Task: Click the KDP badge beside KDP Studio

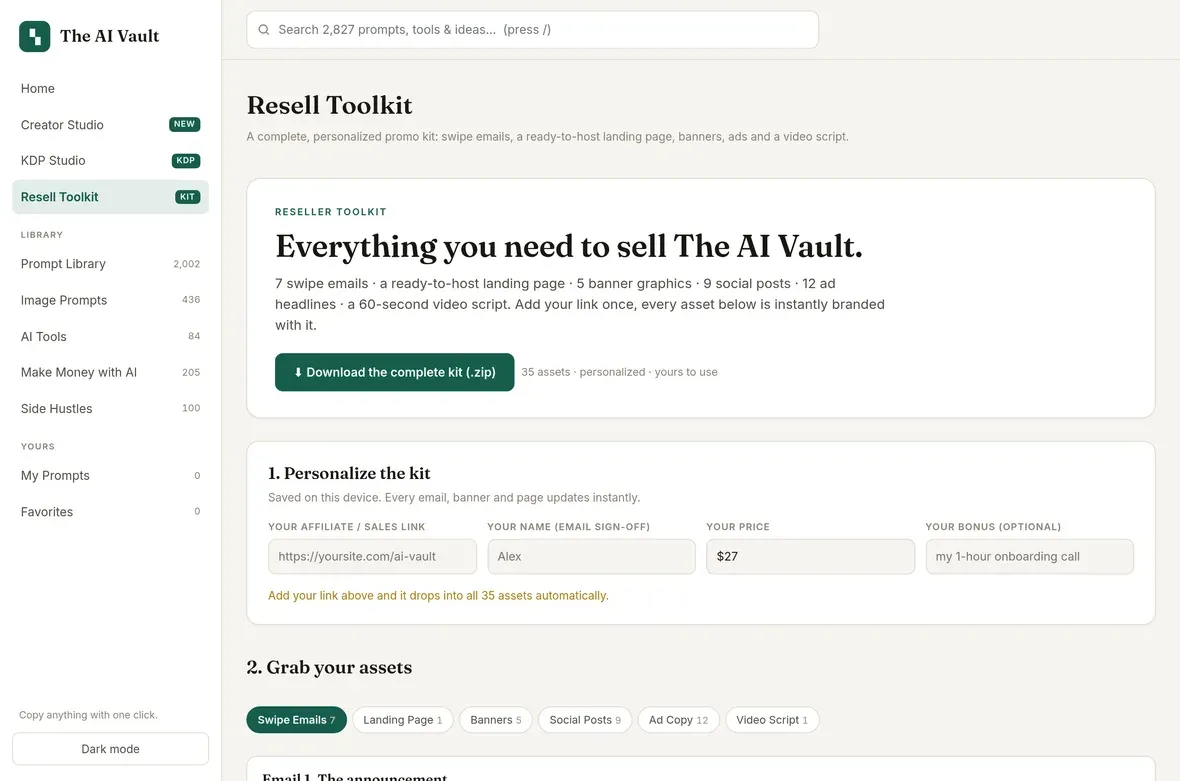Action: click(186, 160)
